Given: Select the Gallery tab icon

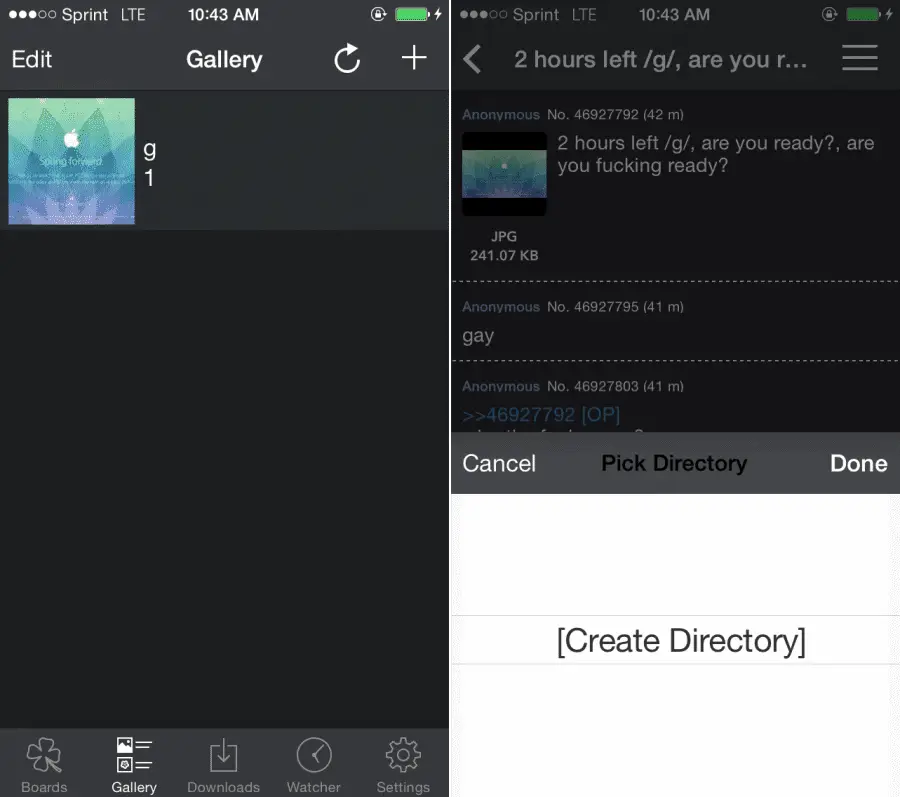Looking at the screenshot, I should click(134, 765).
